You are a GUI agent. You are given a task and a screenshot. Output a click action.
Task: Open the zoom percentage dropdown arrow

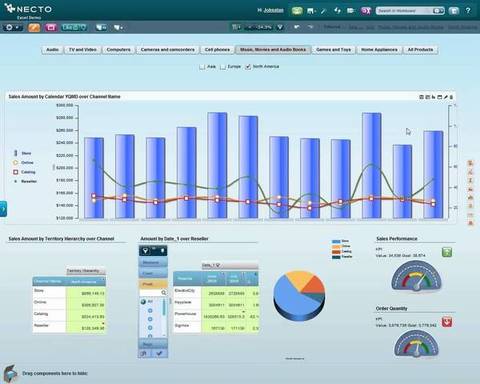click(280, 27)
